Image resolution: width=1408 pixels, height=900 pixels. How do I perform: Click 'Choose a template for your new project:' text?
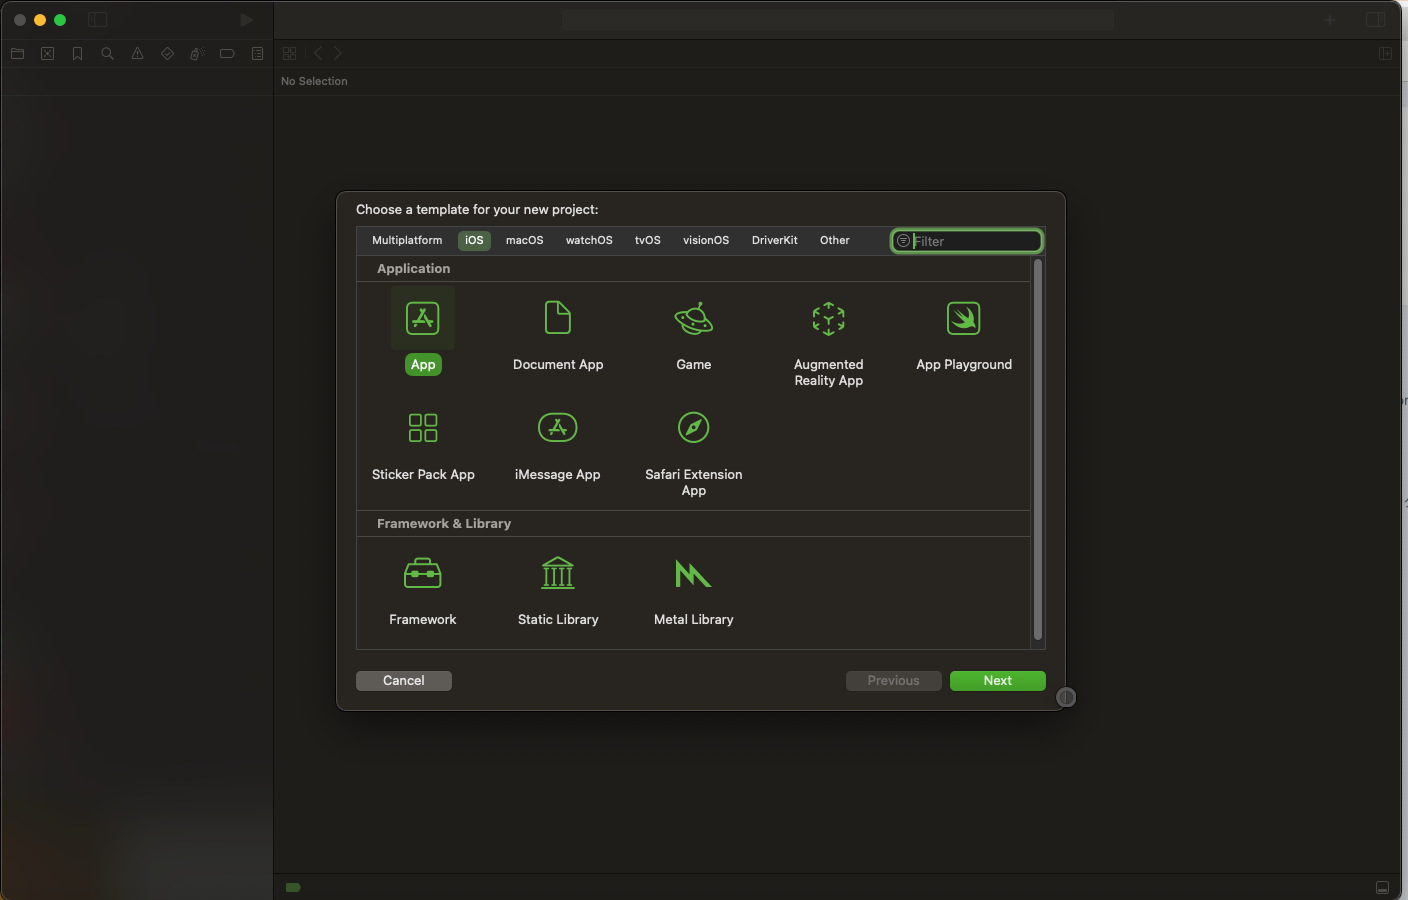click(477, 210)
